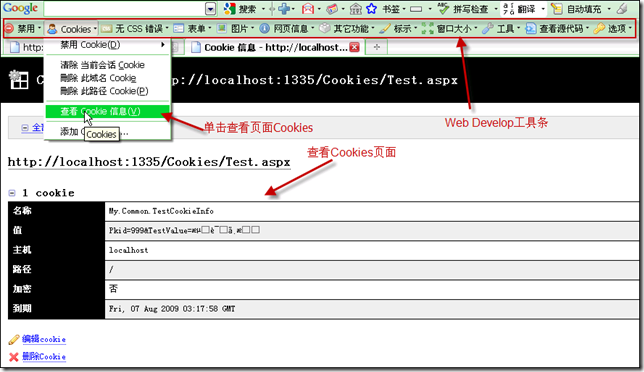The width and height of the screenshot is (644, 372).
Task: Click the 自动填充 autofill button
Action: pyautogui.click(x=577, y=9)
